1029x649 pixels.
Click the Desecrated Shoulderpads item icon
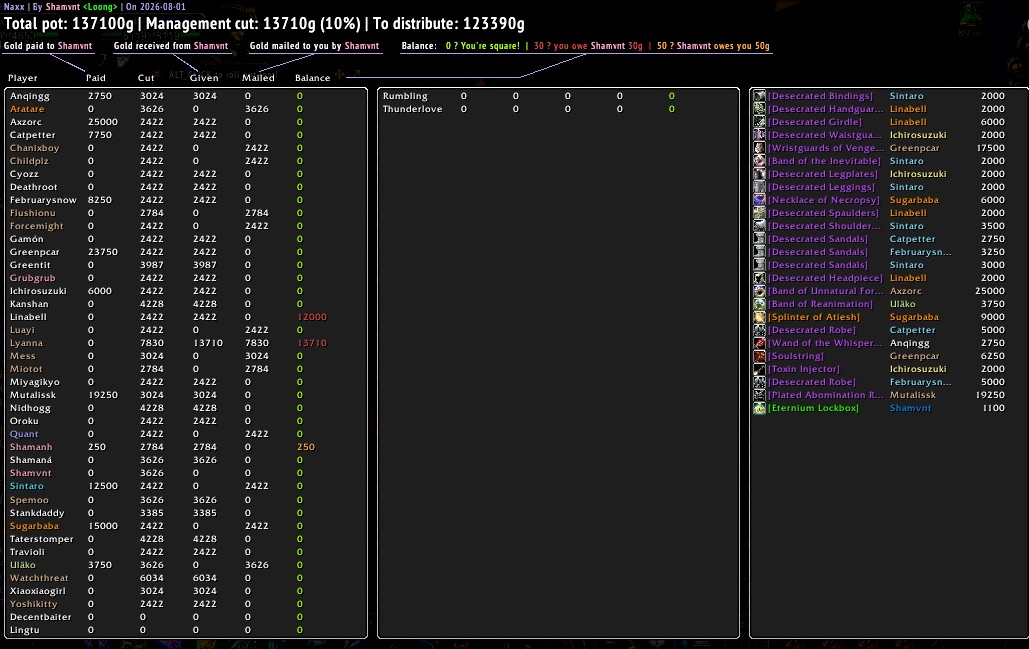tap(759, 226)
